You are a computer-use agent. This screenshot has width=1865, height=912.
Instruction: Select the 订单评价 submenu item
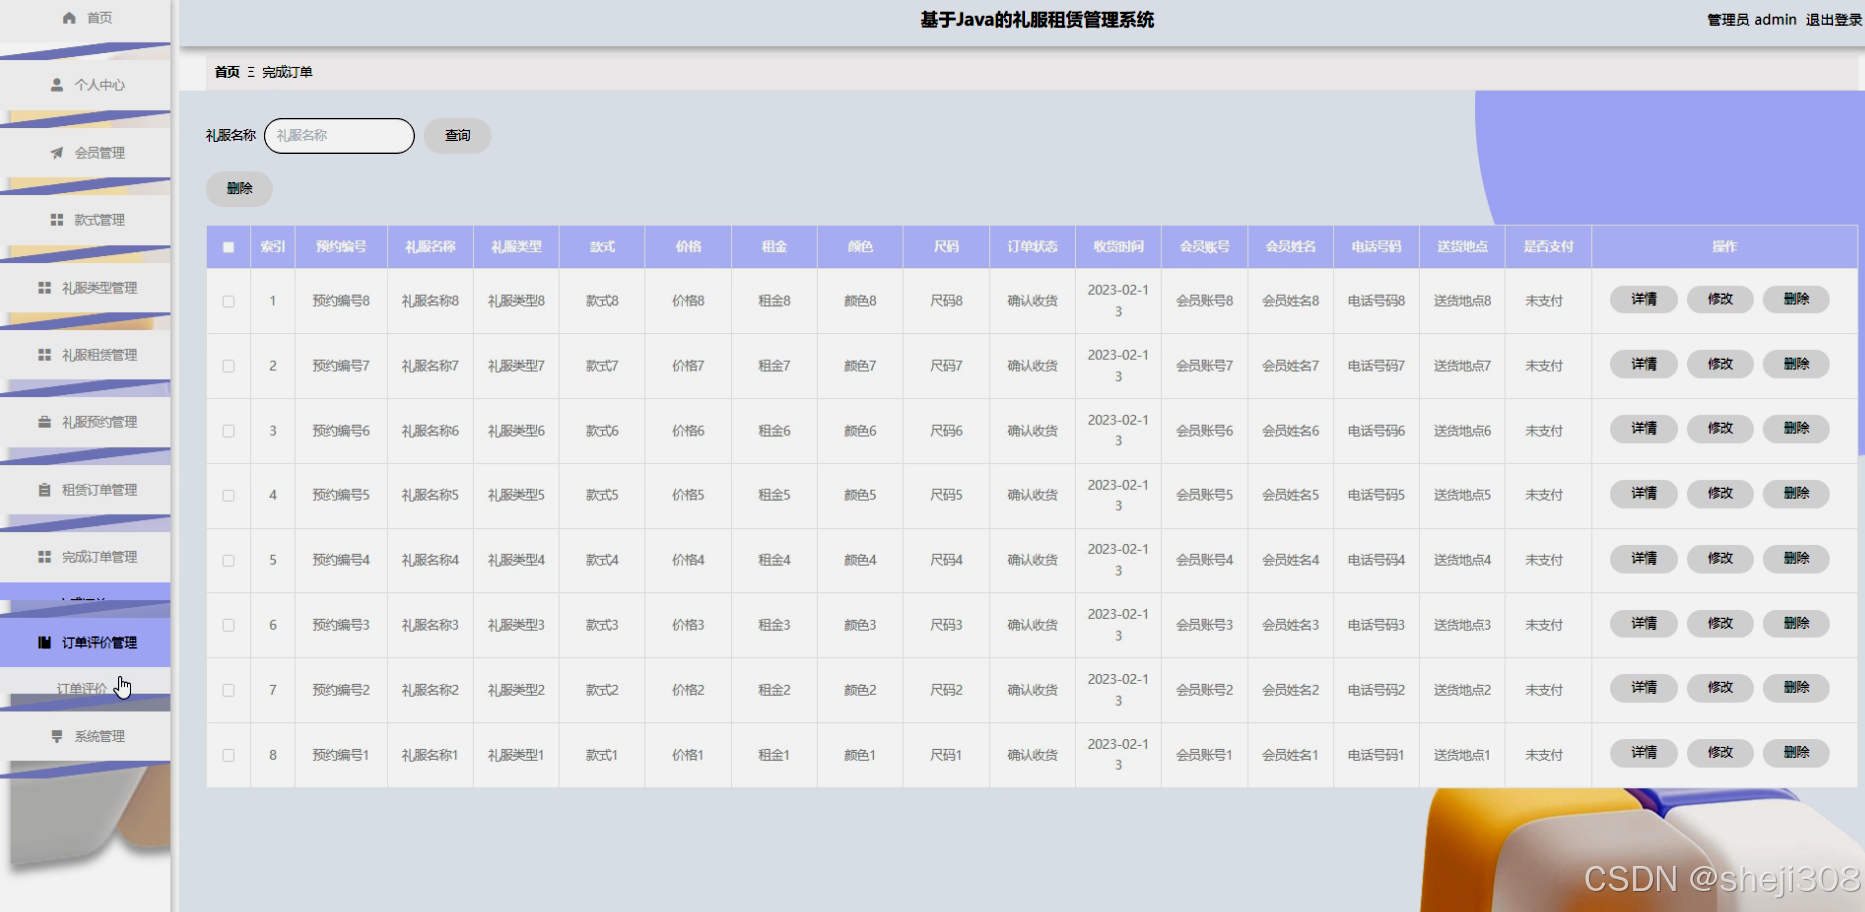[x=80, y=688]
